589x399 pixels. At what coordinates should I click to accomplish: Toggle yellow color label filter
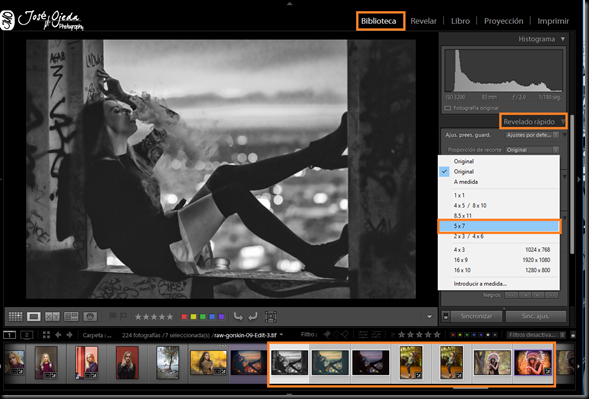[460, 335]
